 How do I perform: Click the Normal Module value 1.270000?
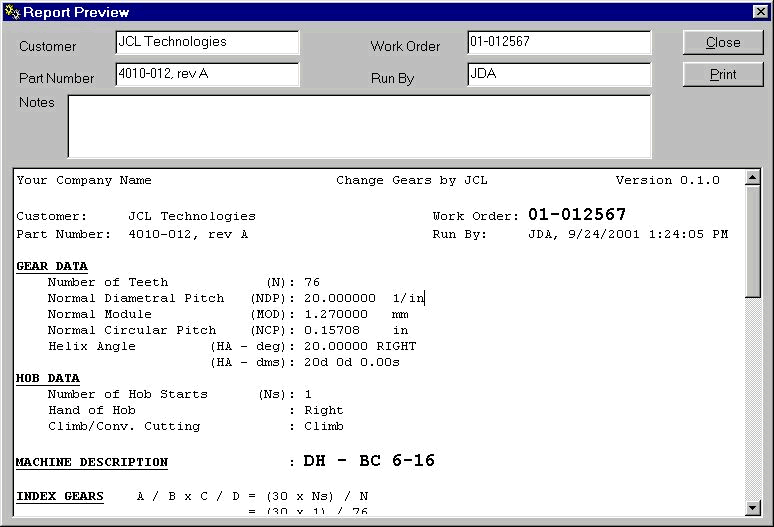click(336, 314)
